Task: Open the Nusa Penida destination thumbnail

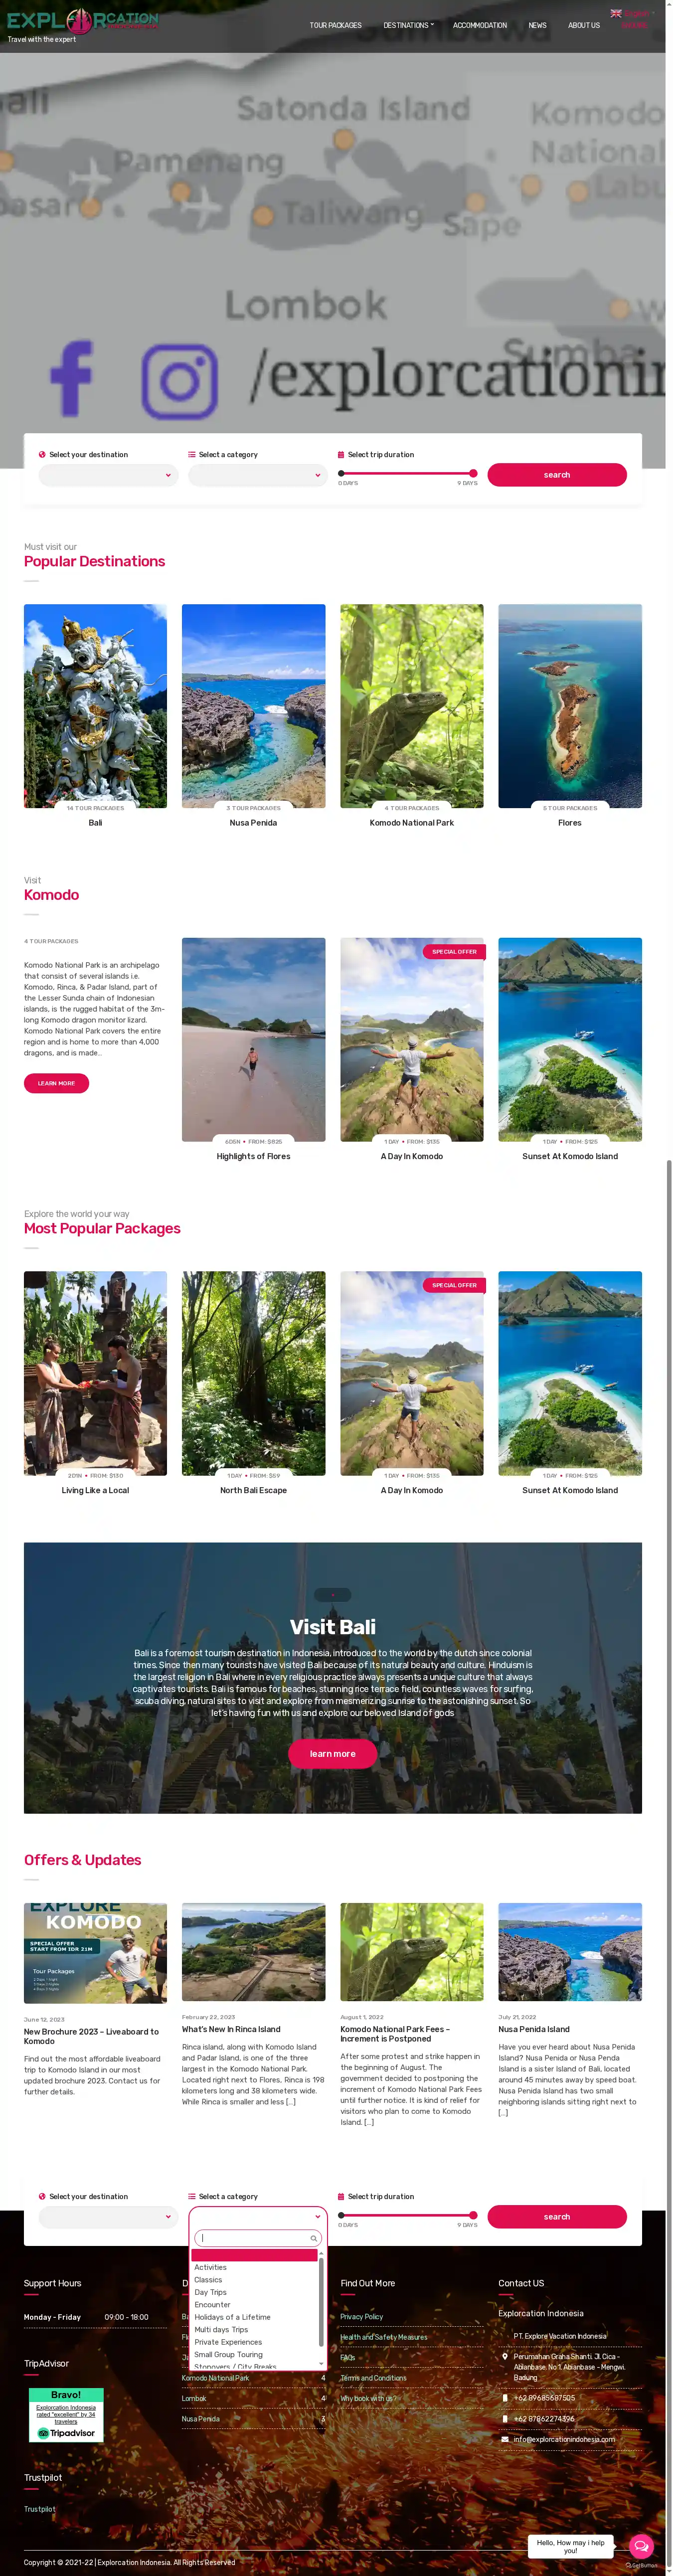Action: 253,706
